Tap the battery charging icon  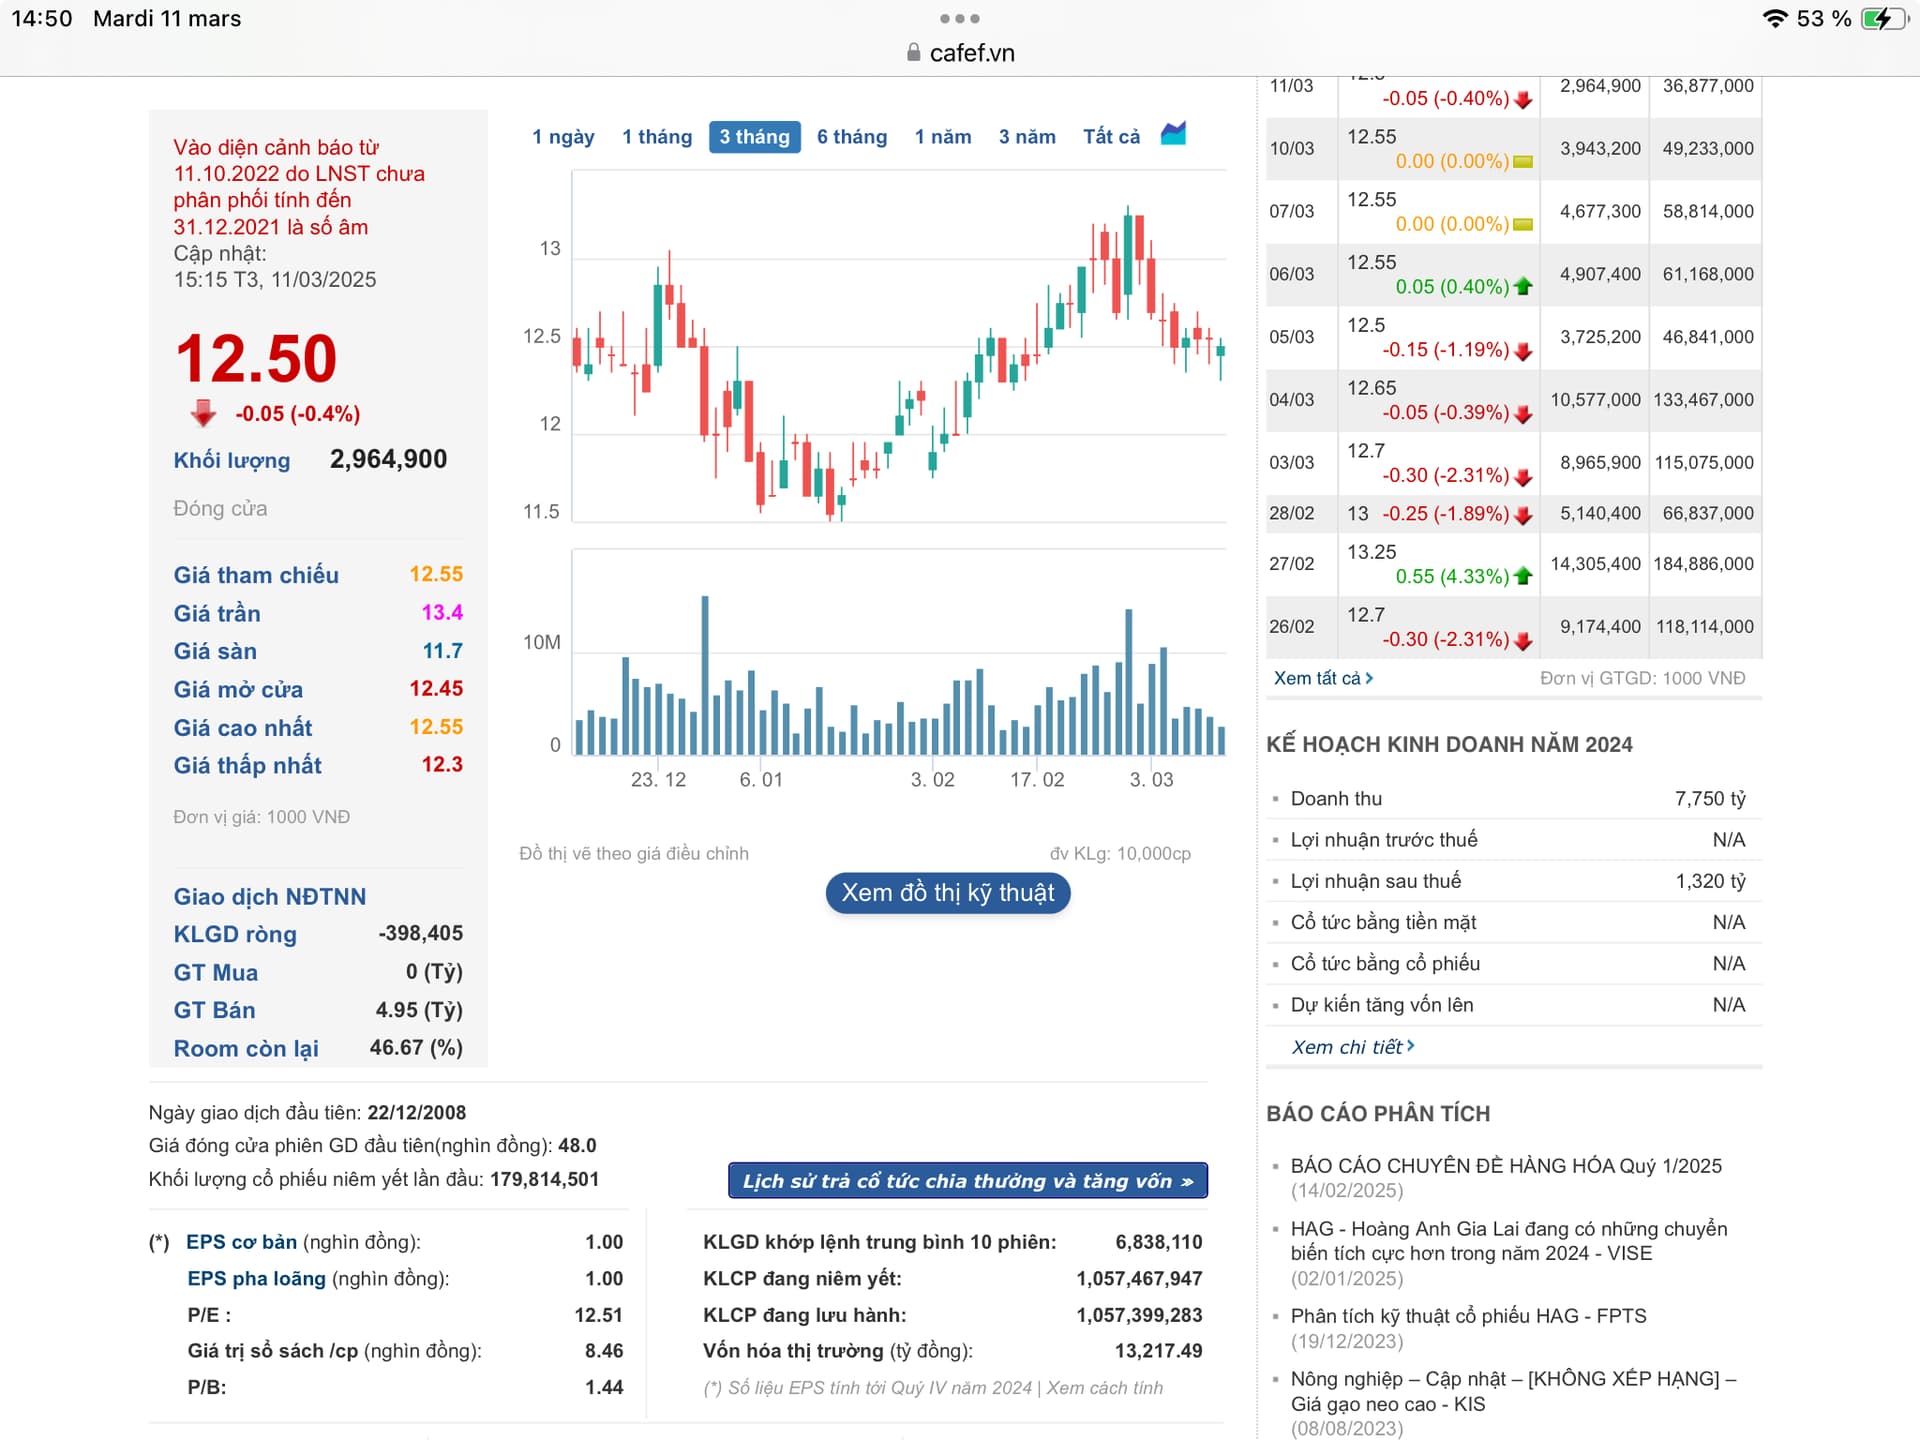coord(1882,19)
